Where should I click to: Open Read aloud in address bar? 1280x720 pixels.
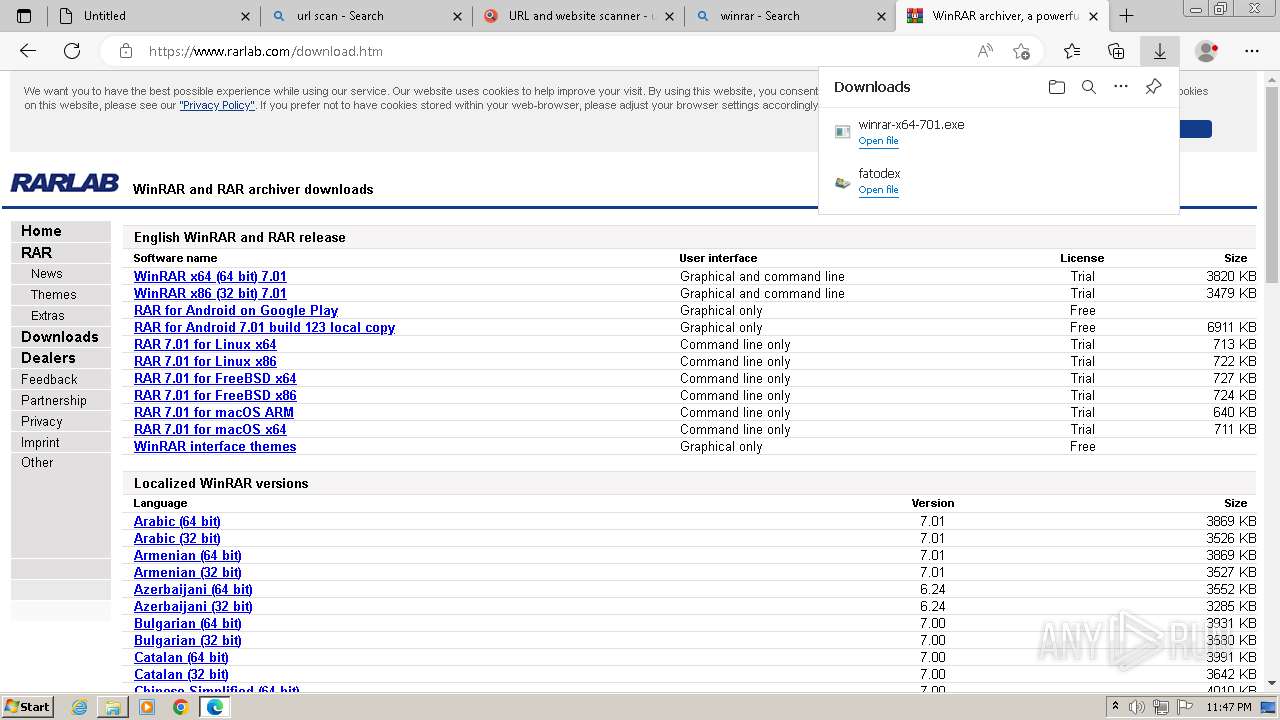click(x=985, y=51)
